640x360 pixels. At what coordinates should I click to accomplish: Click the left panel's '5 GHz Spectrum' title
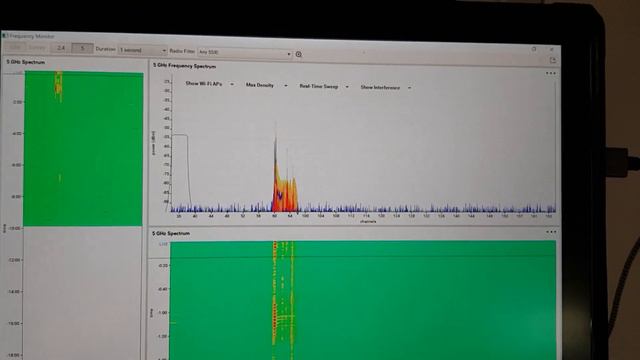click(x=26, y=62)
